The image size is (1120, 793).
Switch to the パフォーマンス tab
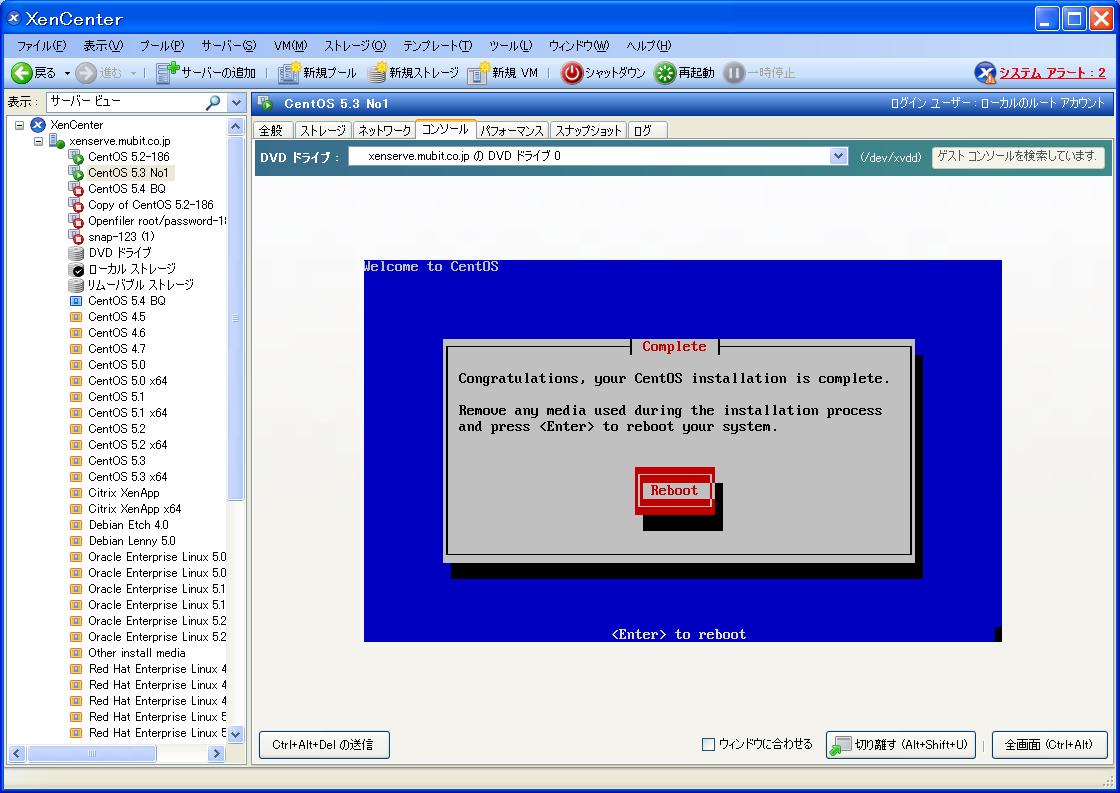tap(512, 130)
